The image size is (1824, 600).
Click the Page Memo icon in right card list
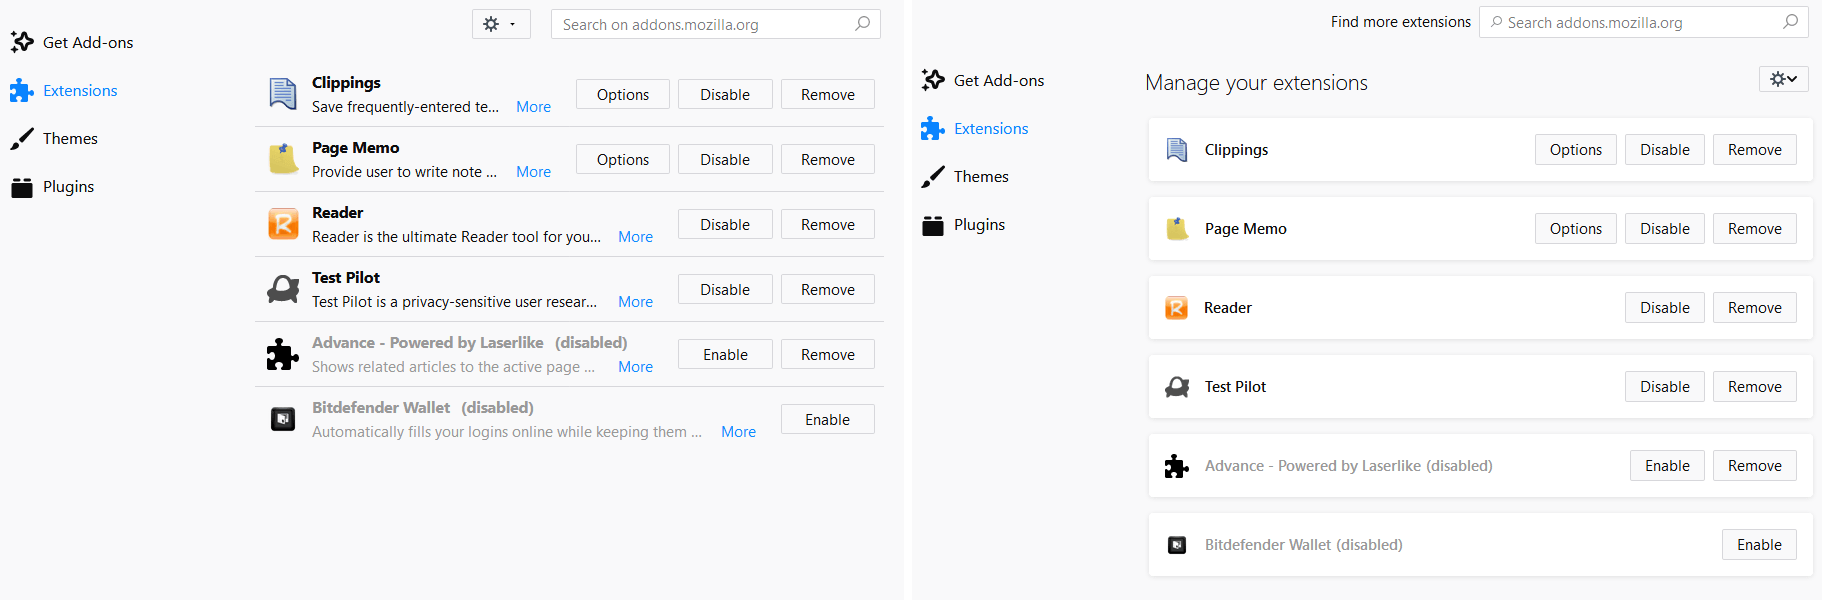point(1177,229)
